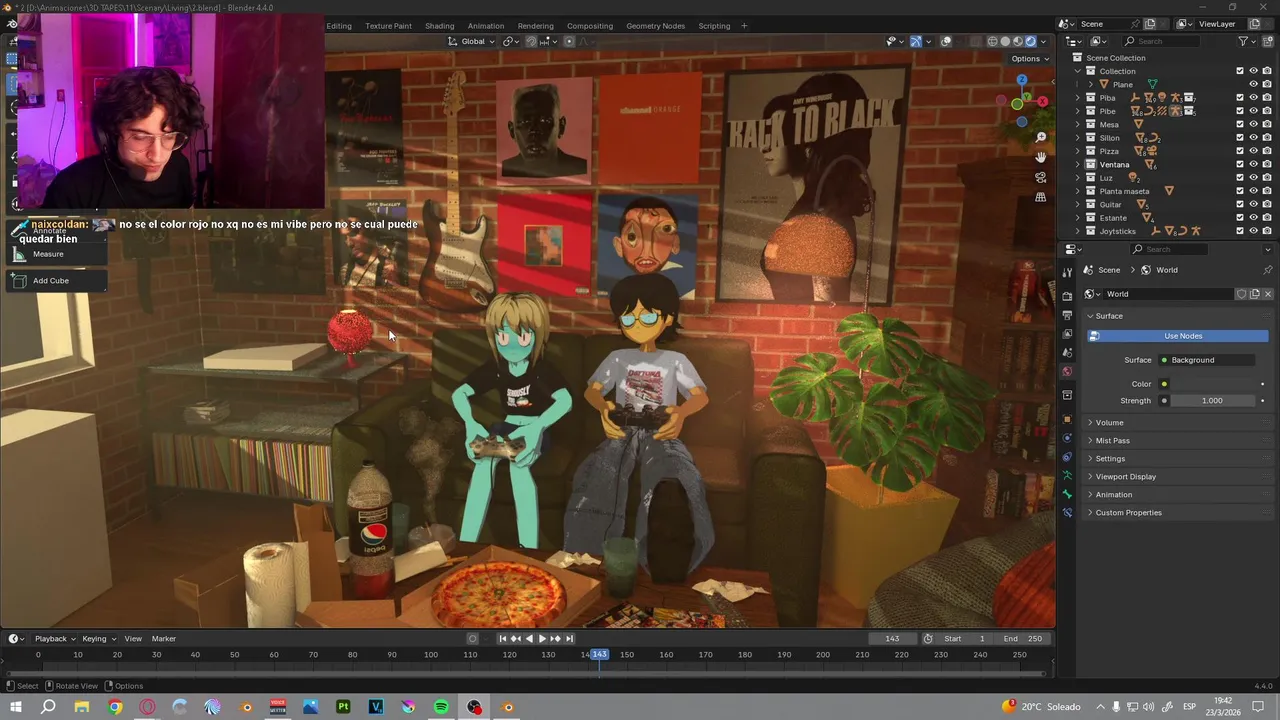Expand the Joytsticks collection
This screenshot has width=1280, height=720.
coord(1078,231)
